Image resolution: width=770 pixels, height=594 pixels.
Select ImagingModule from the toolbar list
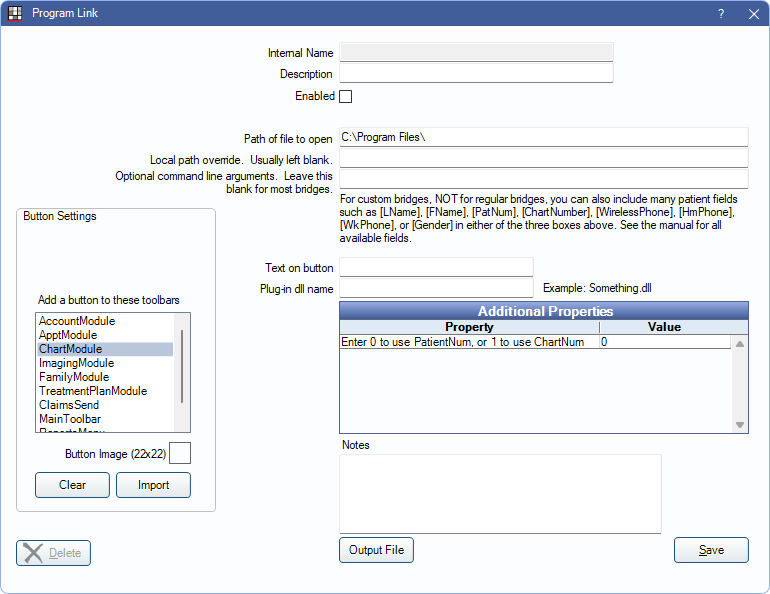76,363
